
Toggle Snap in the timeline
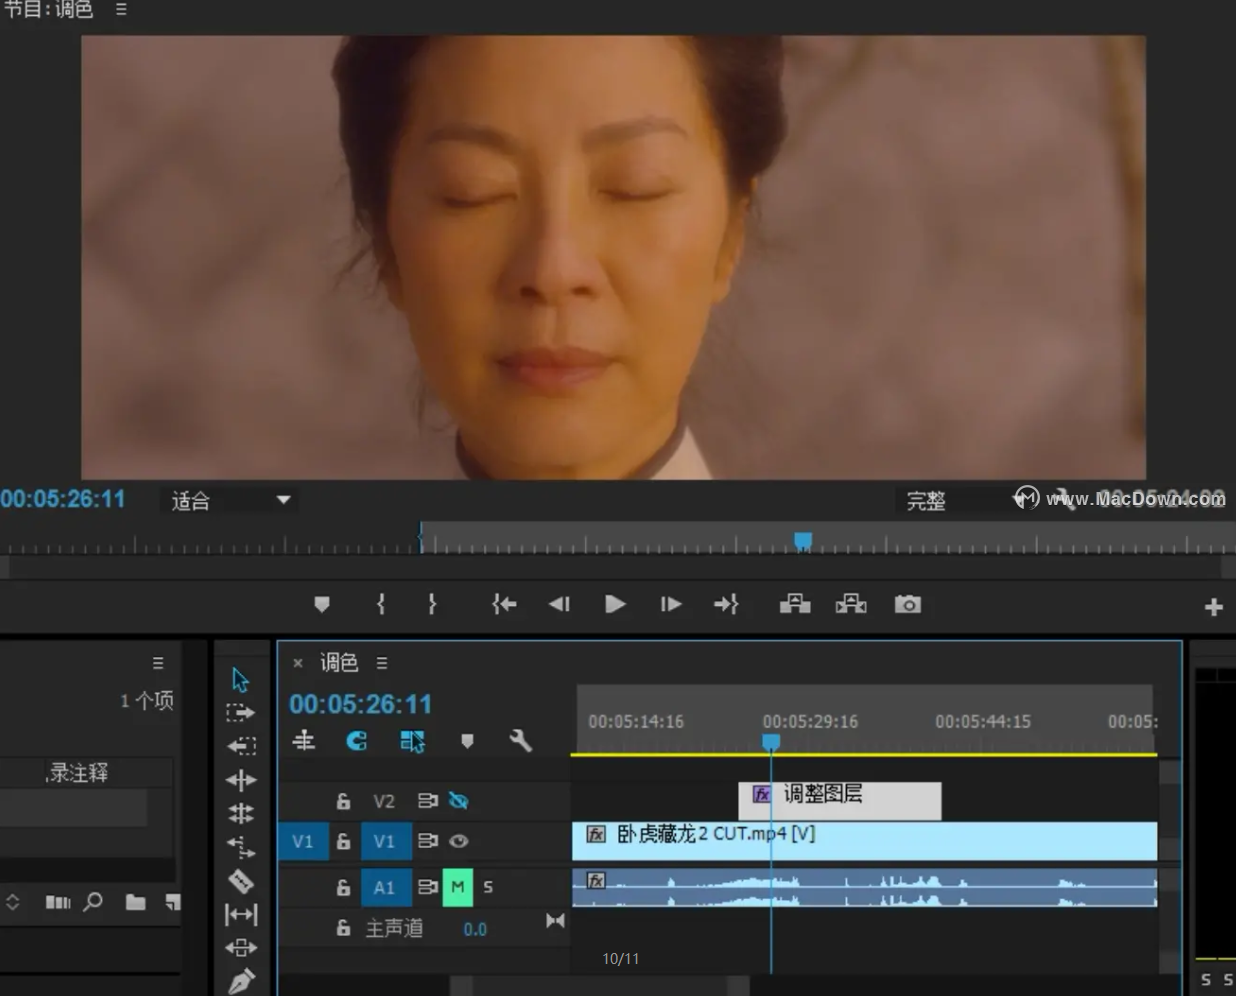point(357,740)
